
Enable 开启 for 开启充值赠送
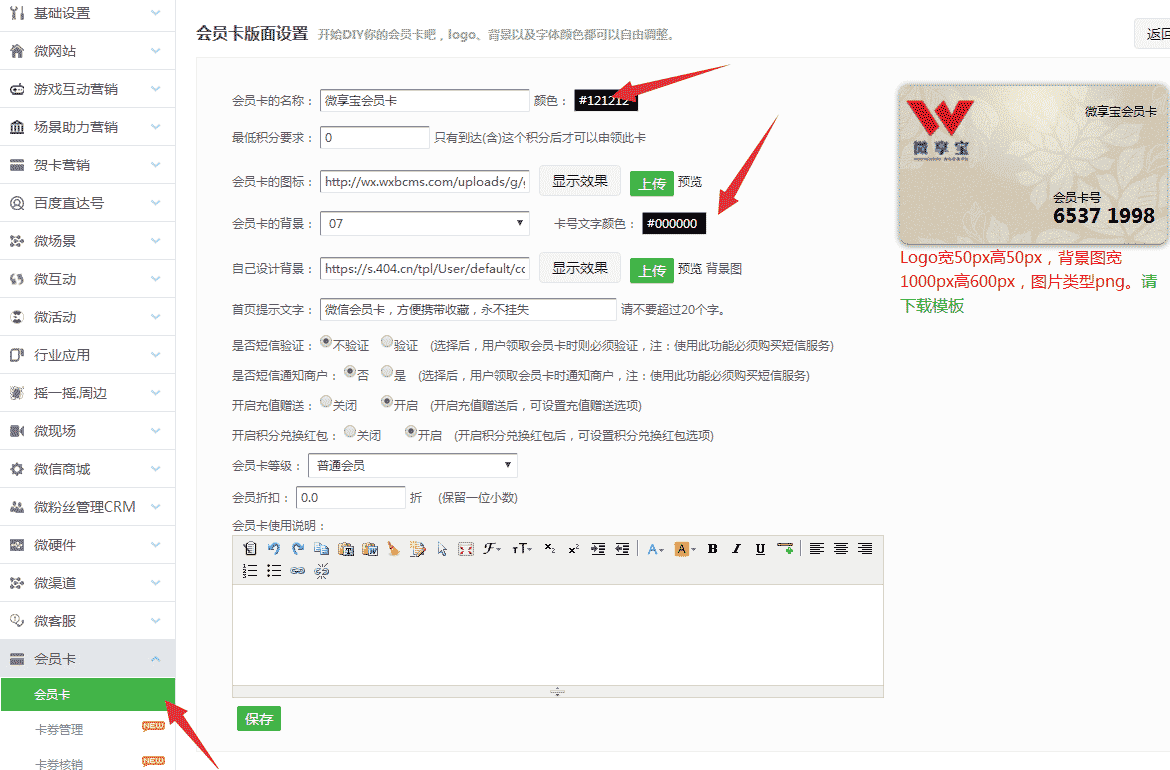point(388,403)
